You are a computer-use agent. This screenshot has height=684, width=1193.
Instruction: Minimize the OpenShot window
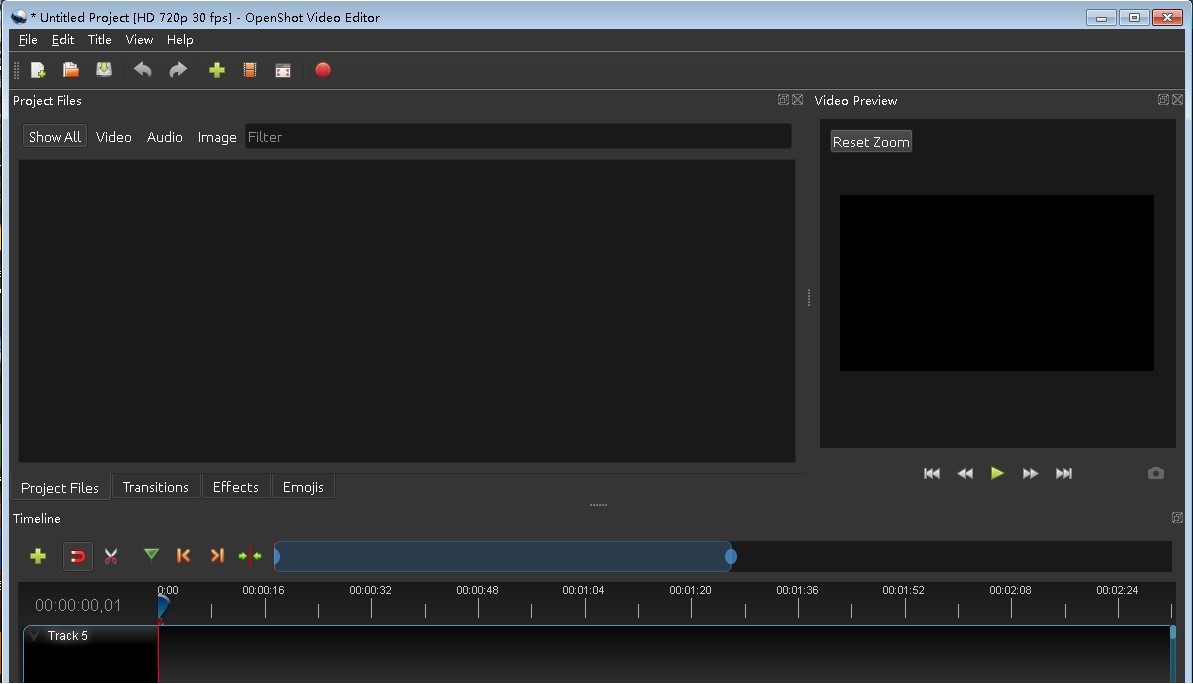coord(1101,17)
